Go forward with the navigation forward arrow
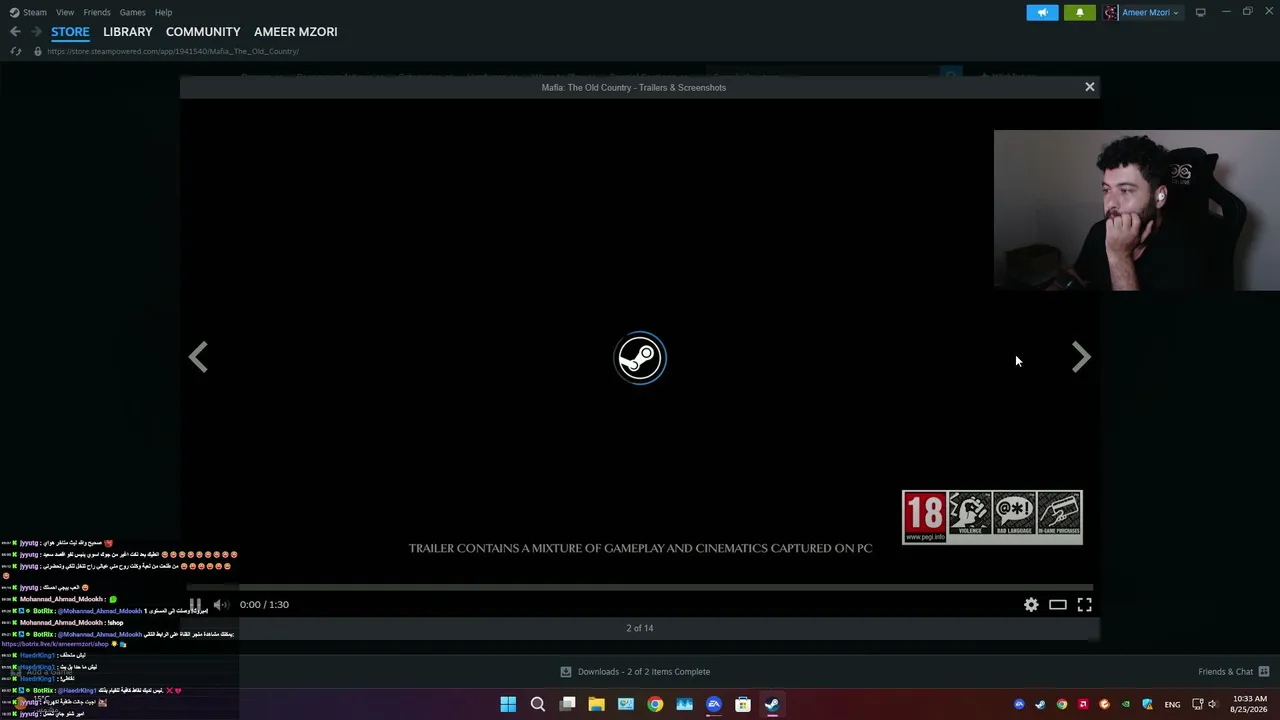The width and height of the screenshot is (1280, 720). 36,32
